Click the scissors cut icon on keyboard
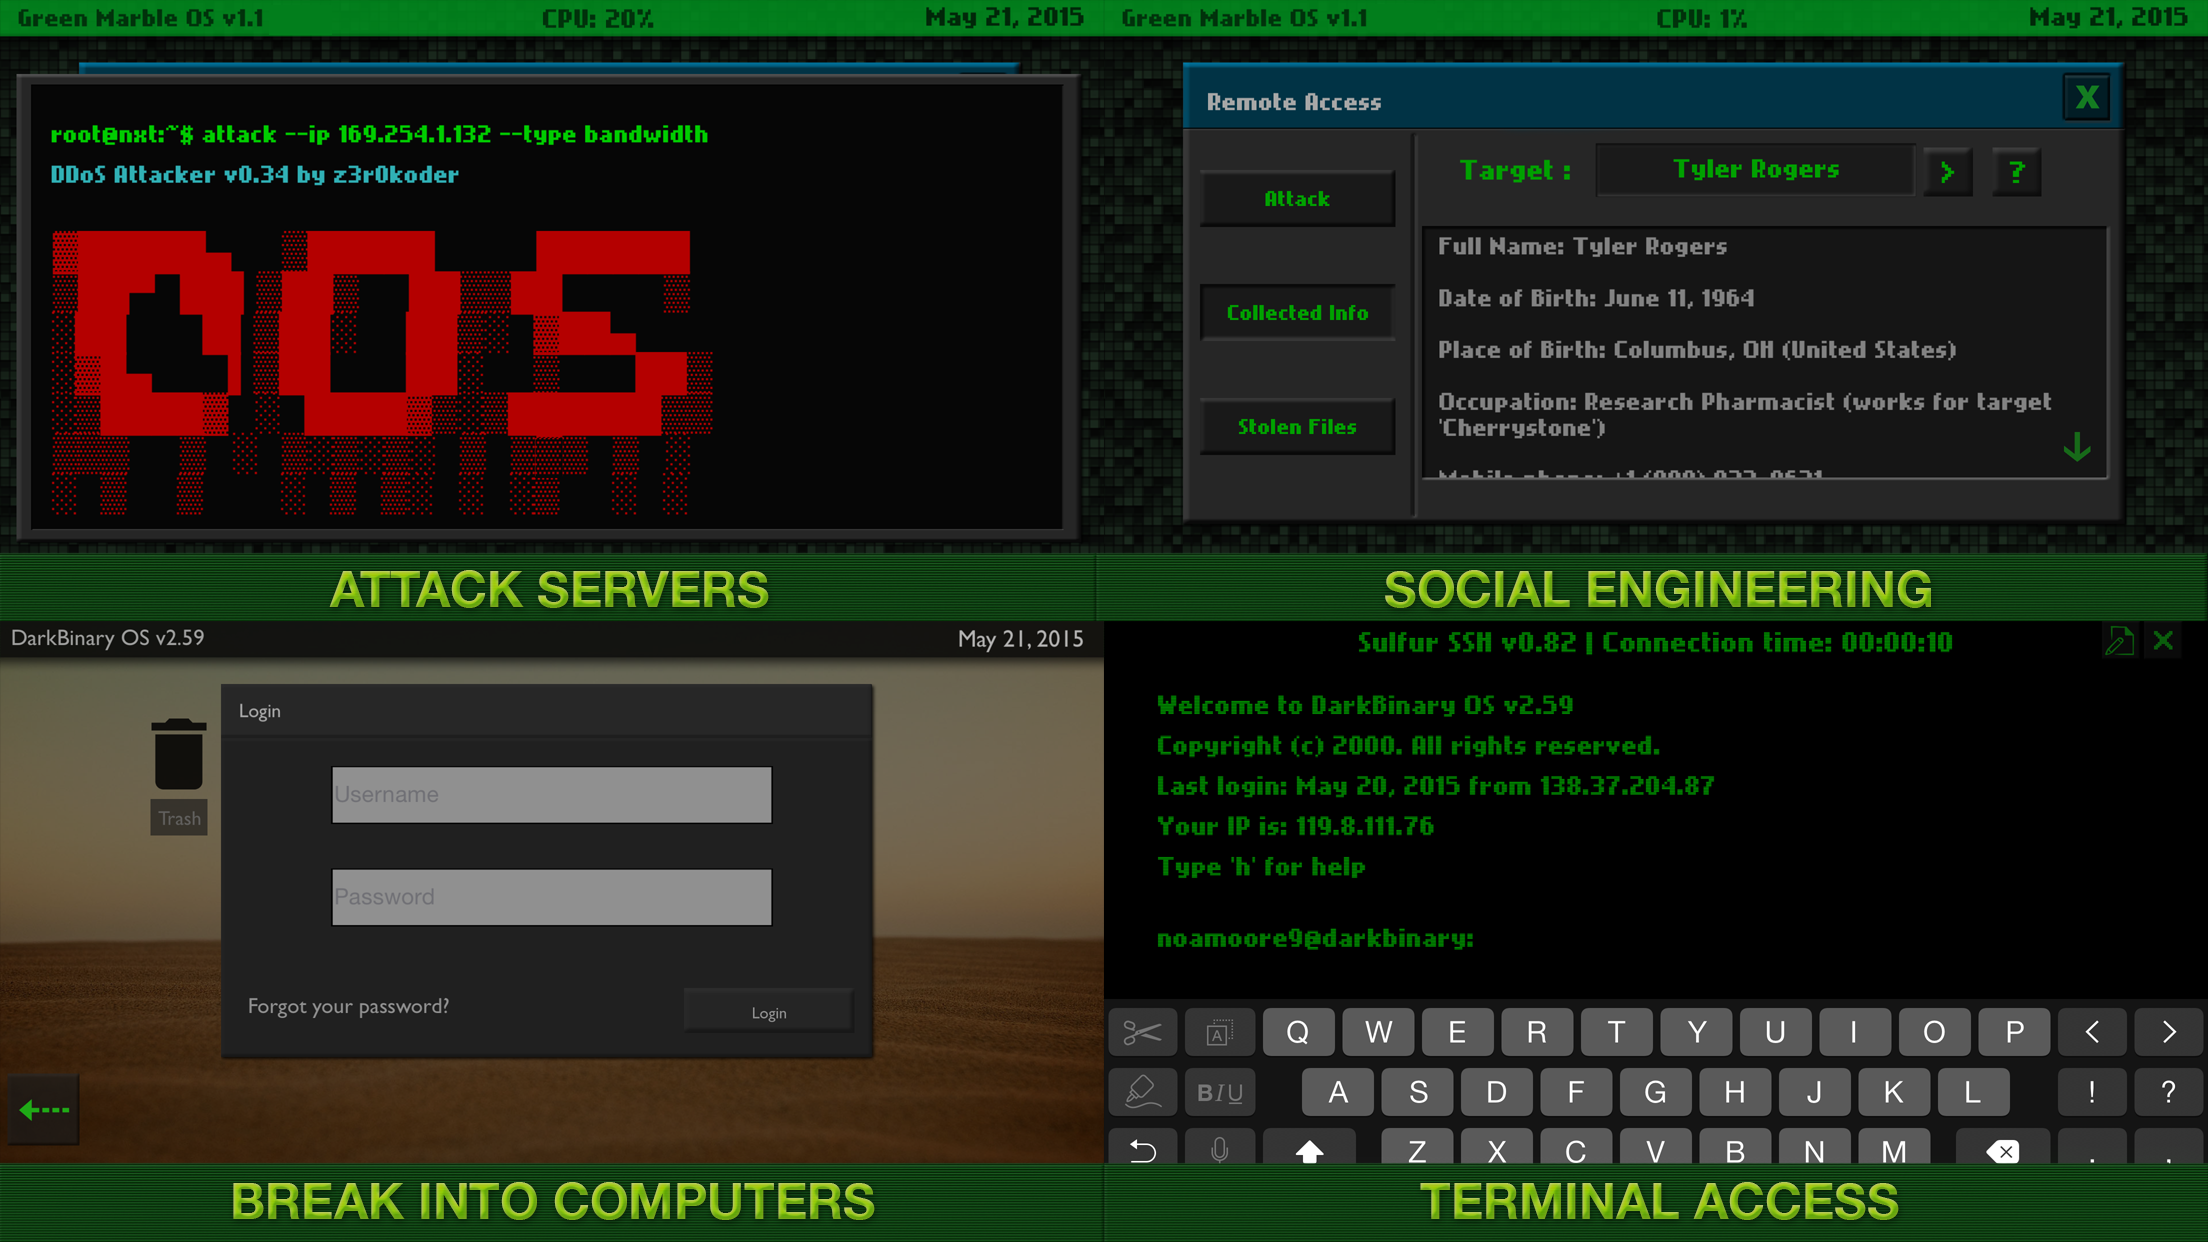Viewport: 2208px width, 1242px height. (x=1142, y=1032)
